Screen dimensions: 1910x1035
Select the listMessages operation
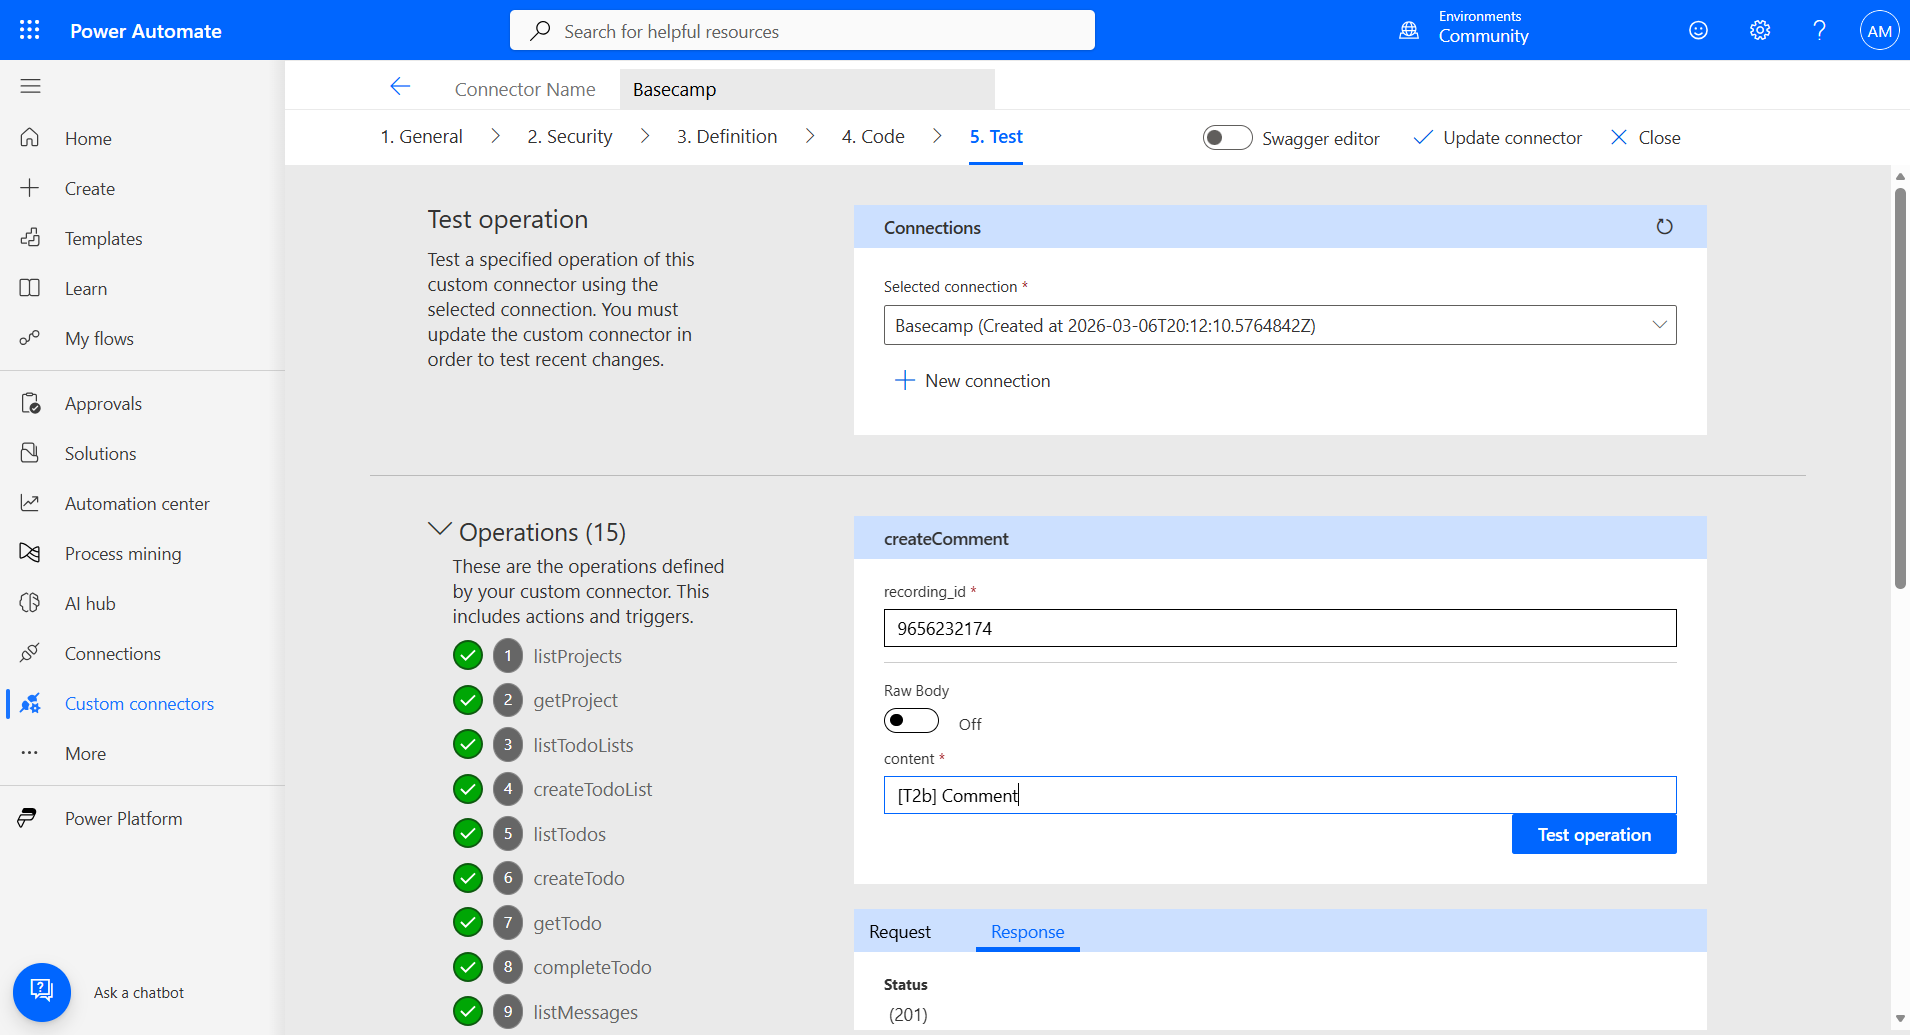[585, 1012]
